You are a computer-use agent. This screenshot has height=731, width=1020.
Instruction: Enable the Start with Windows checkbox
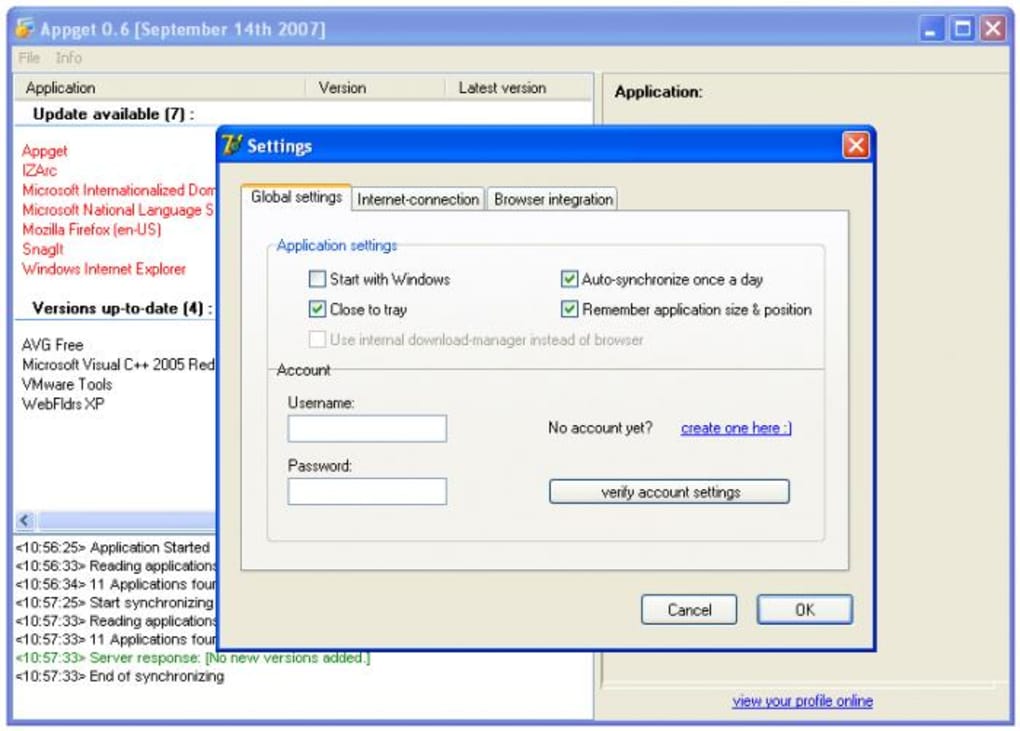[317, 279]
